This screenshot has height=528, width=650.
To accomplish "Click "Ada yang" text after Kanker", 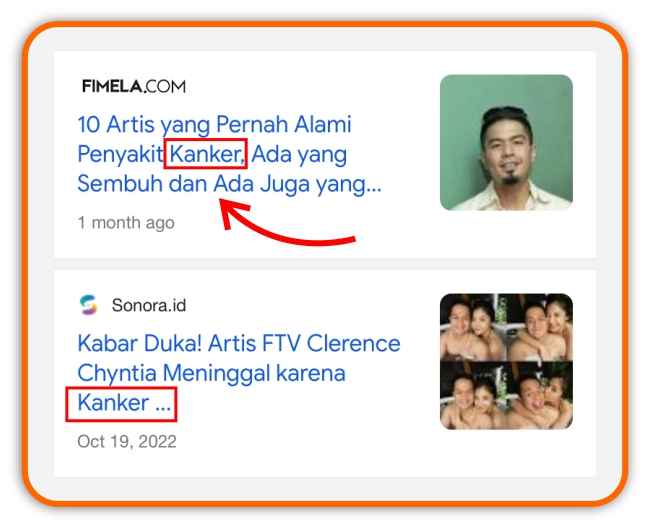I will click(x=299, y=154).
